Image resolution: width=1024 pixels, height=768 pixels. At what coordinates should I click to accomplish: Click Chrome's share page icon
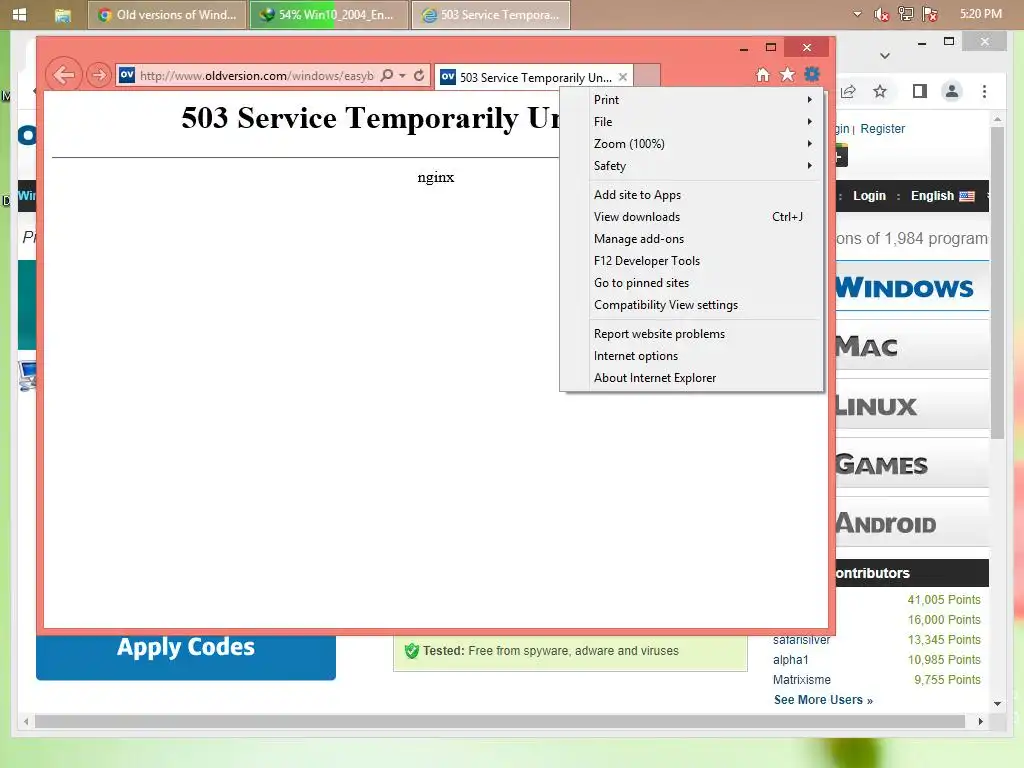[x=848, y=91]
